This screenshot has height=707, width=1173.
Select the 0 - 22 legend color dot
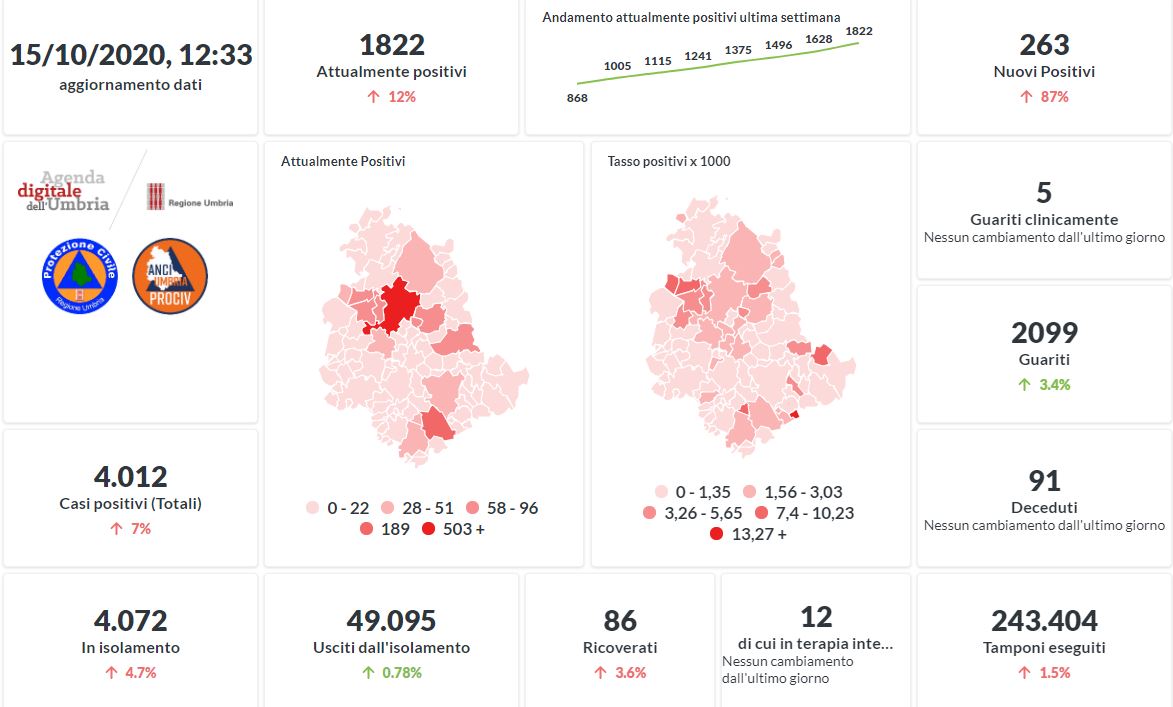tap(313, 508)
